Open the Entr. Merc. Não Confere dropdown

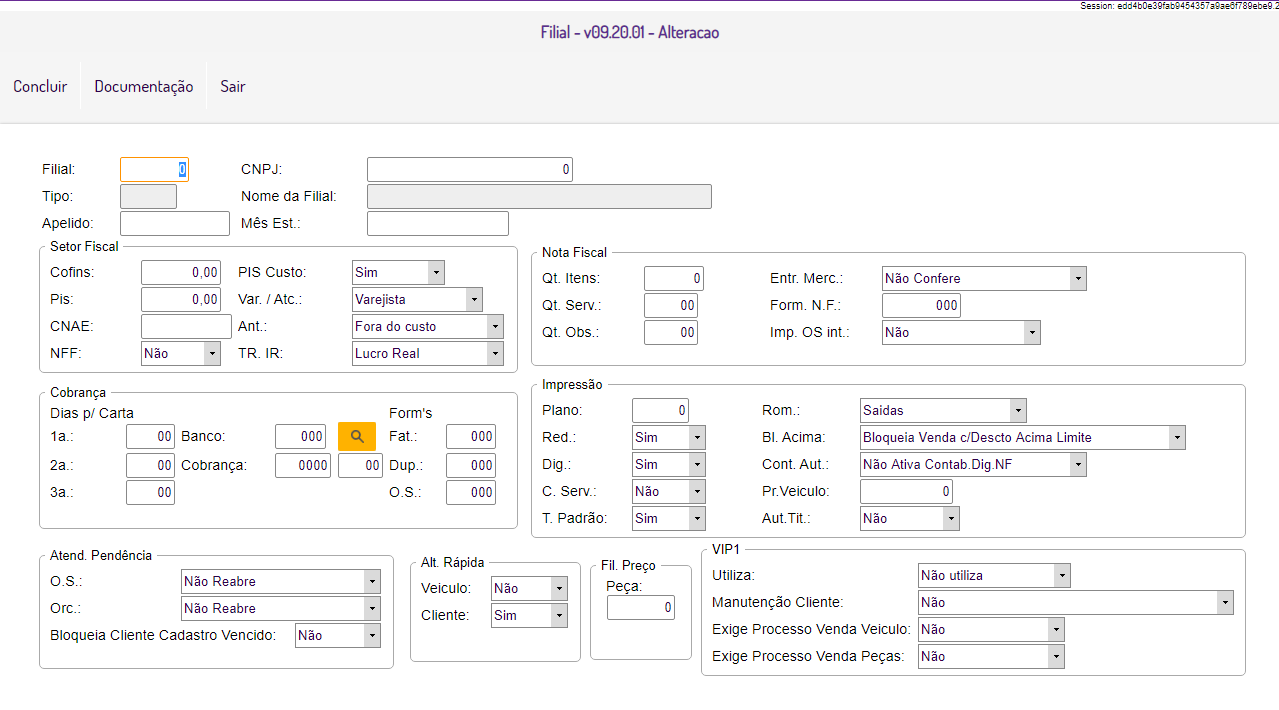point(984,278)
